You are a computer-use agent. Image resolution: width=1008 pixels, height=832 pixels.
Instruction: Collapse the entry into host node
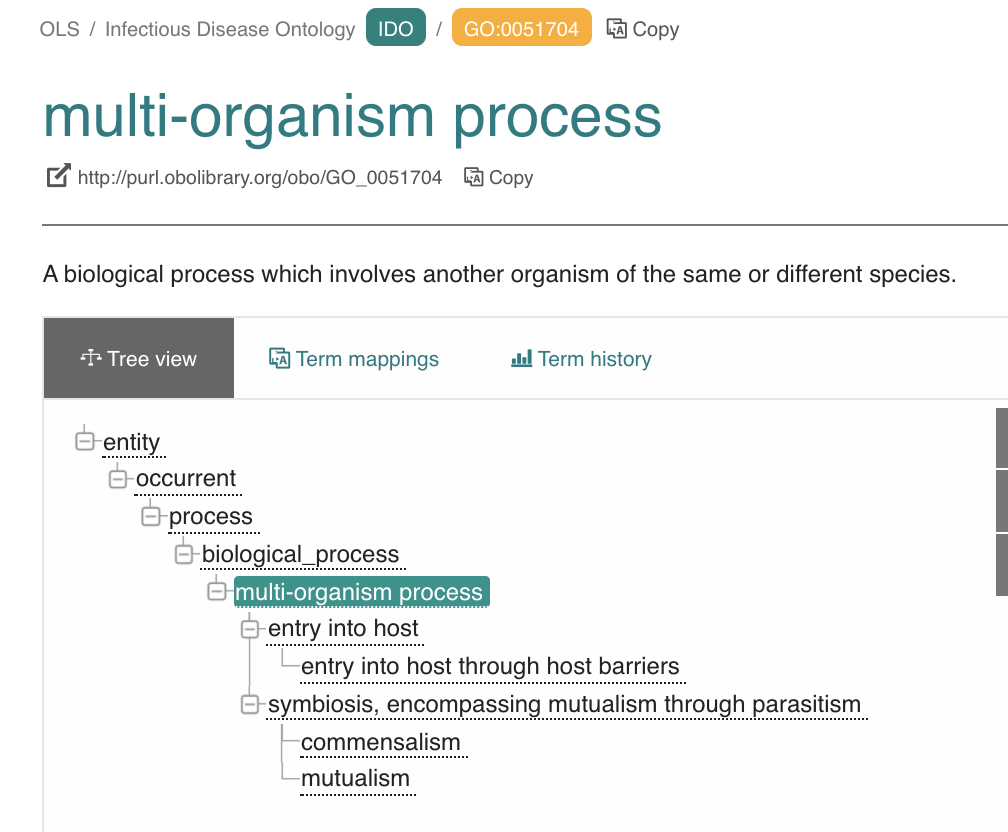pos(250,628)
